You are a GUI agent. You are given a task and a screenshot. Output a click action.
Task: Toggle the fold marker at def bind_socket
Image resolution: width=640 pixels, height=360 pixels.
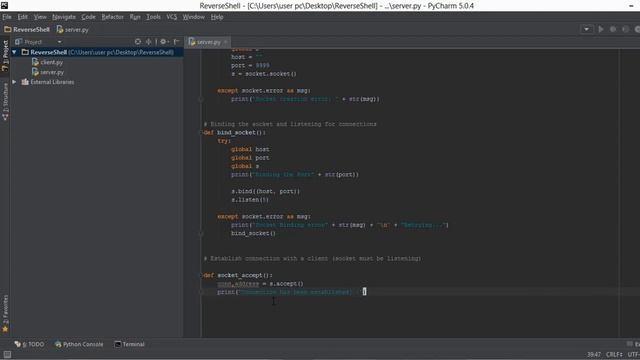201,133
